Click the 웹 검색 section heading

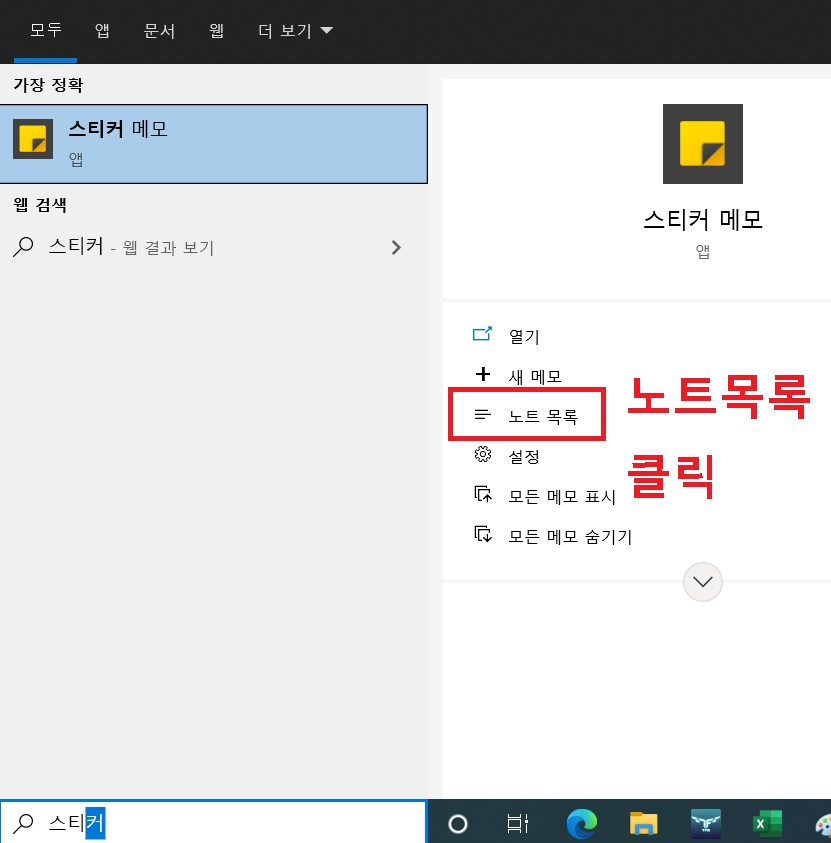click(40, 205)
